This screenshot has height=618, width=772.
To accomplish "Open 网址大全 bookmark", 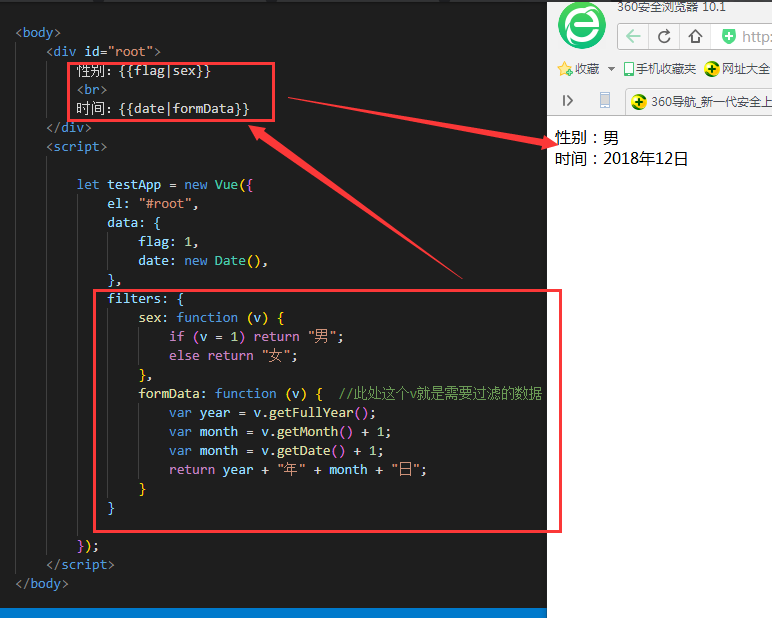I will (737, 69).
